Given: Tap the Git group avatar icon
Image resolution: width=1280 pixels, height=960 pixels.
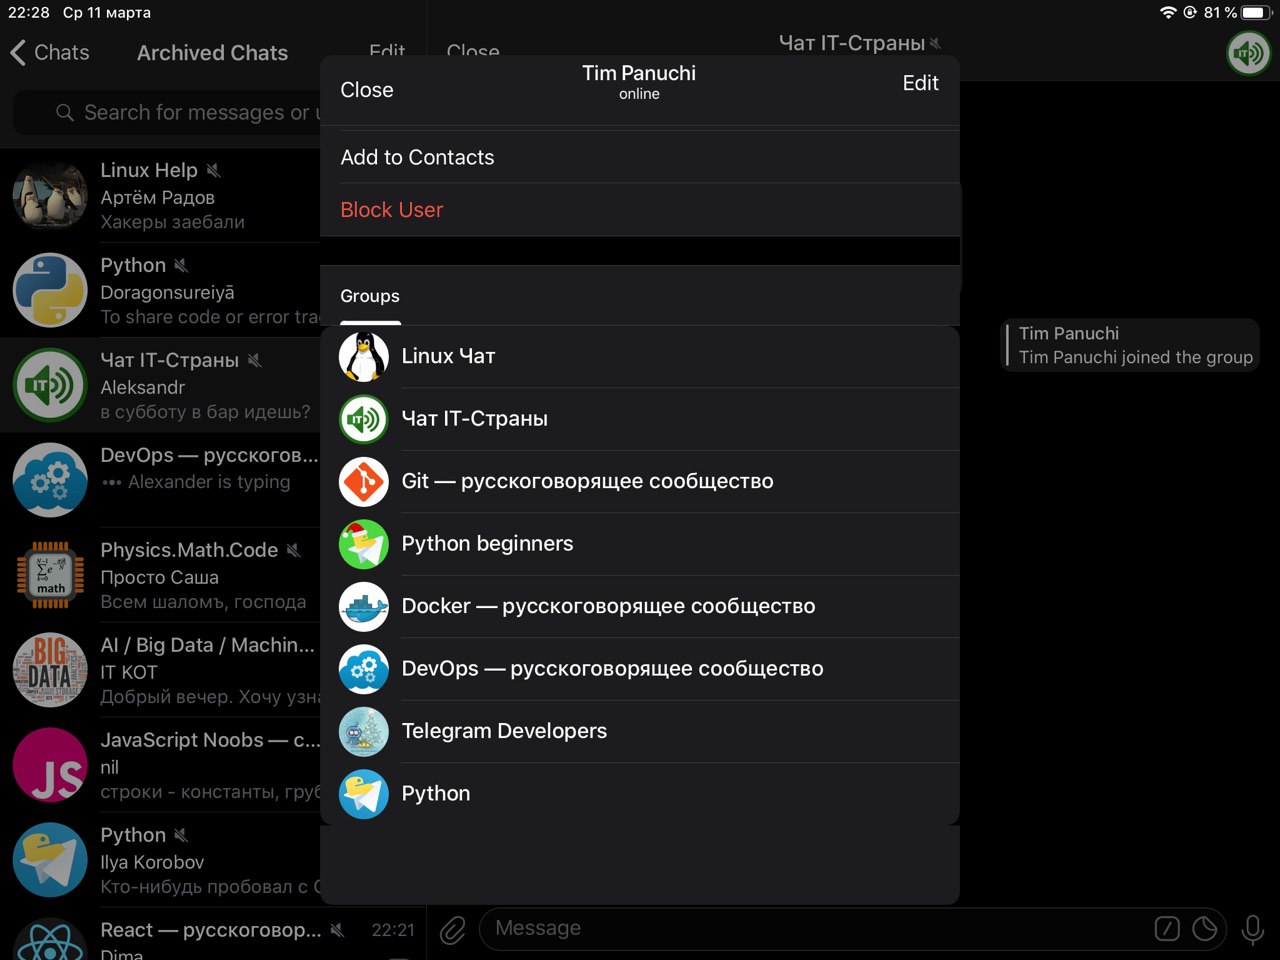Looking at the screenshot, I should (x=364, y=482).
